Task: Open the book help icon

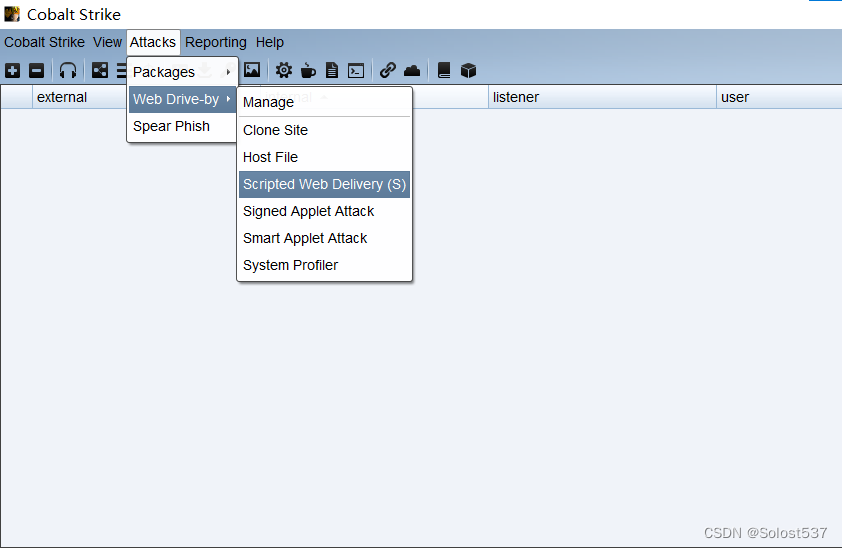Action: pos(444,70)
